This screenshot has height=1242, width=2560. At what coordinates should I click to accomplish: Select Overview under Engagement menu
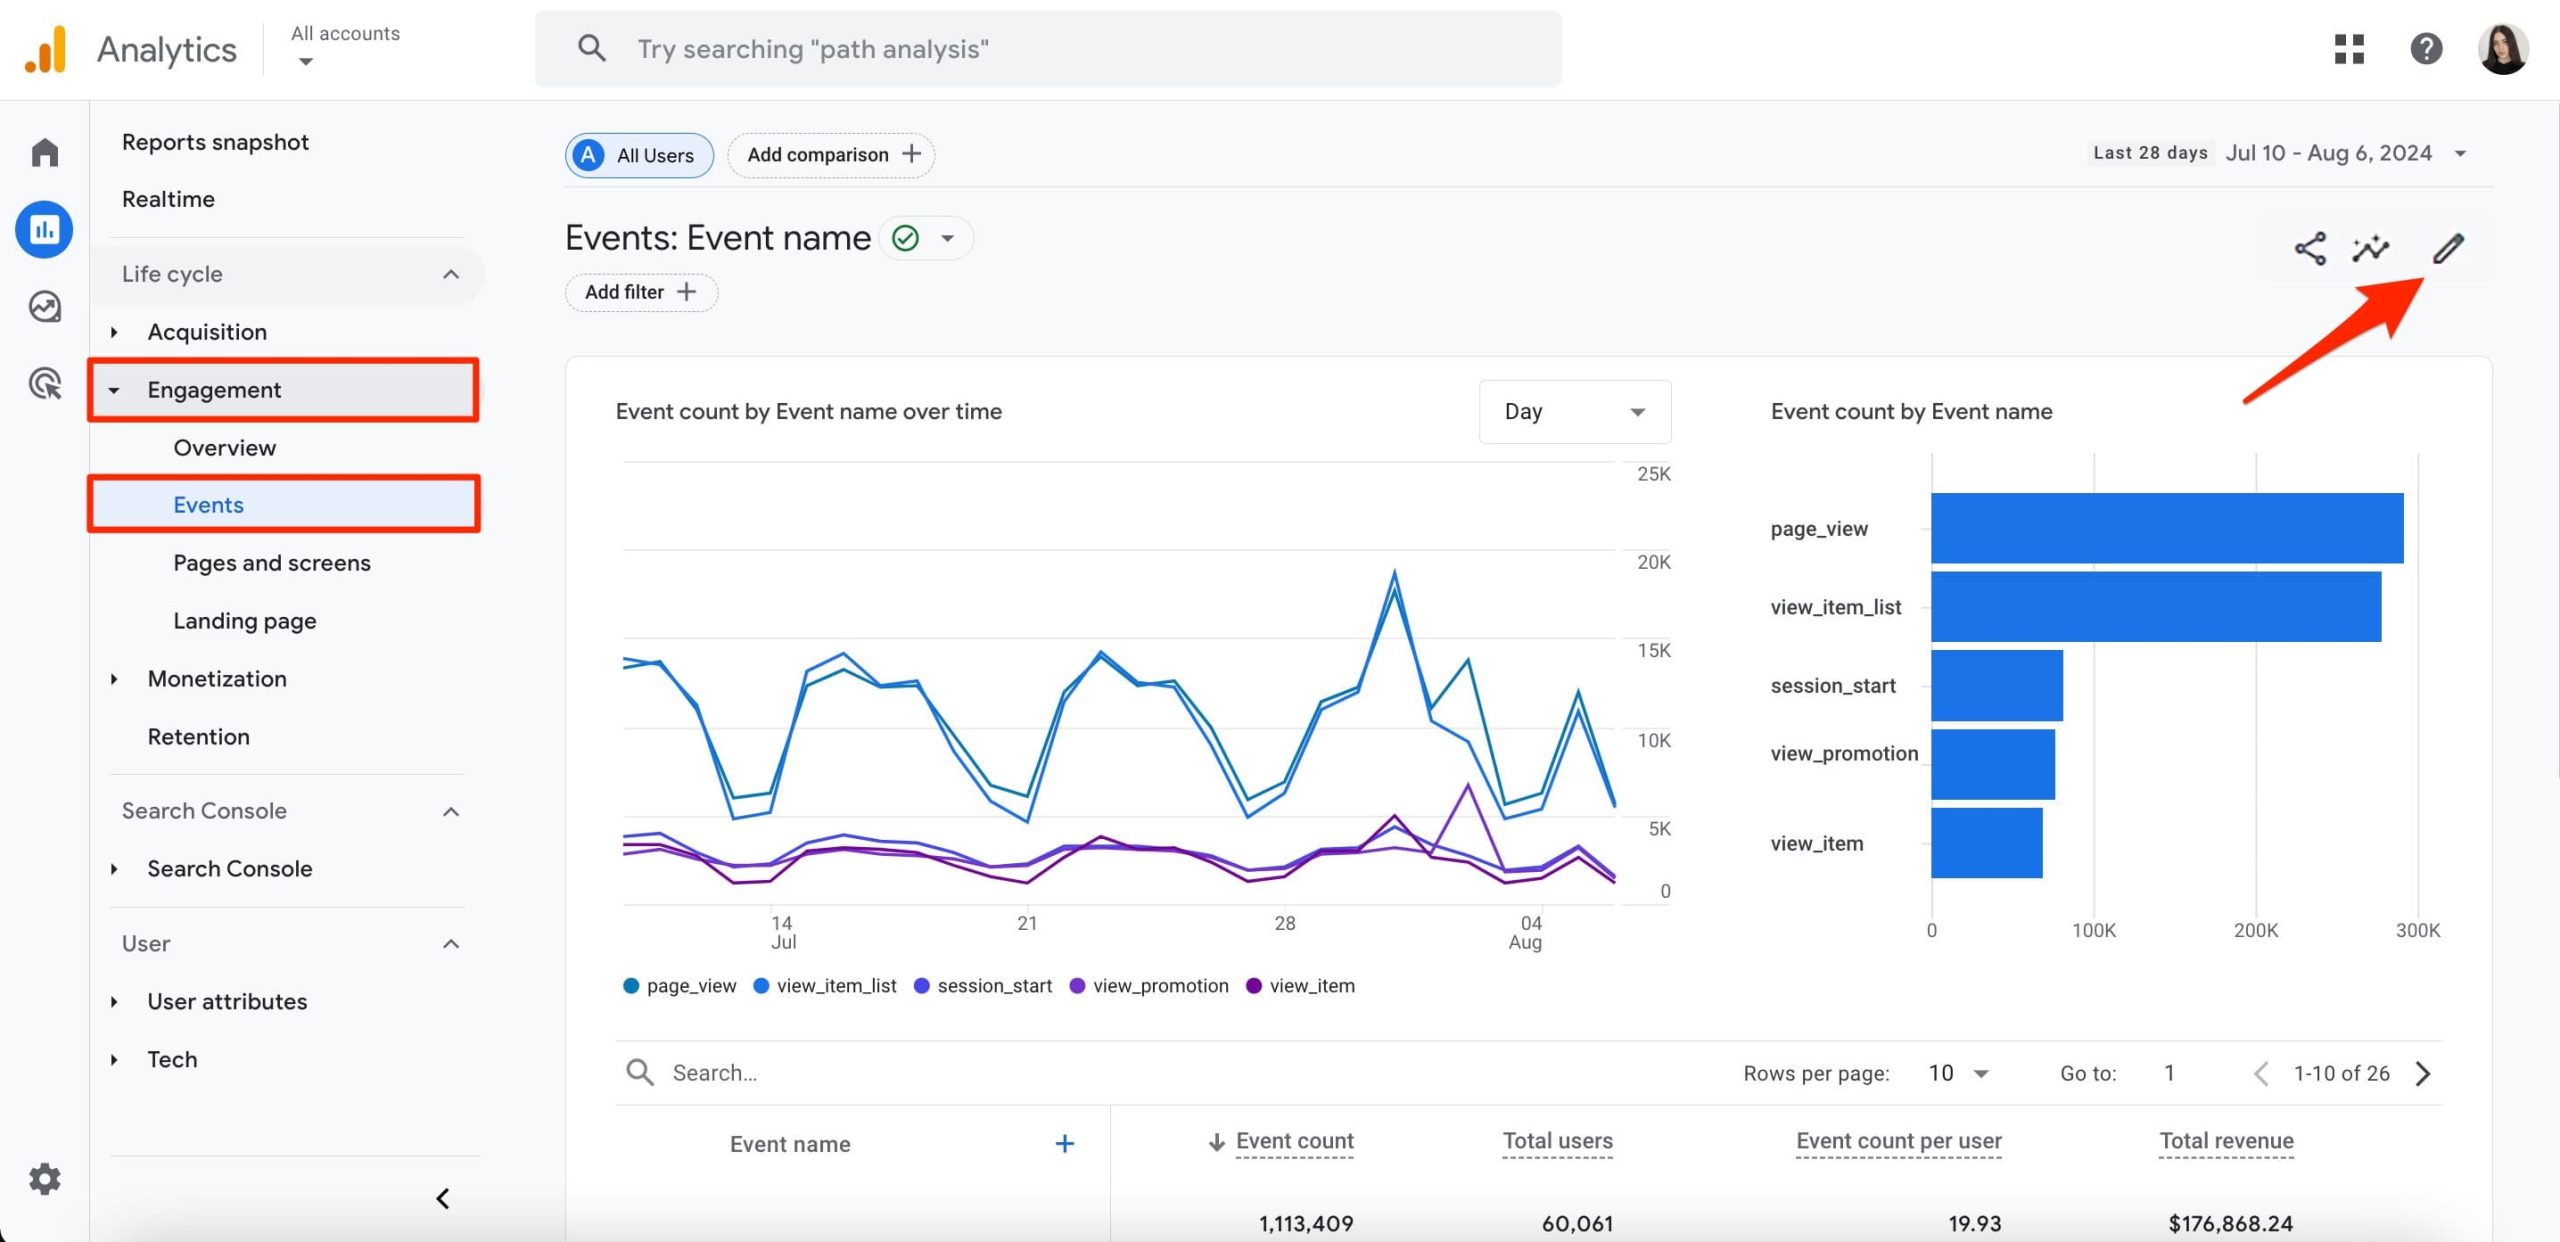224,446
